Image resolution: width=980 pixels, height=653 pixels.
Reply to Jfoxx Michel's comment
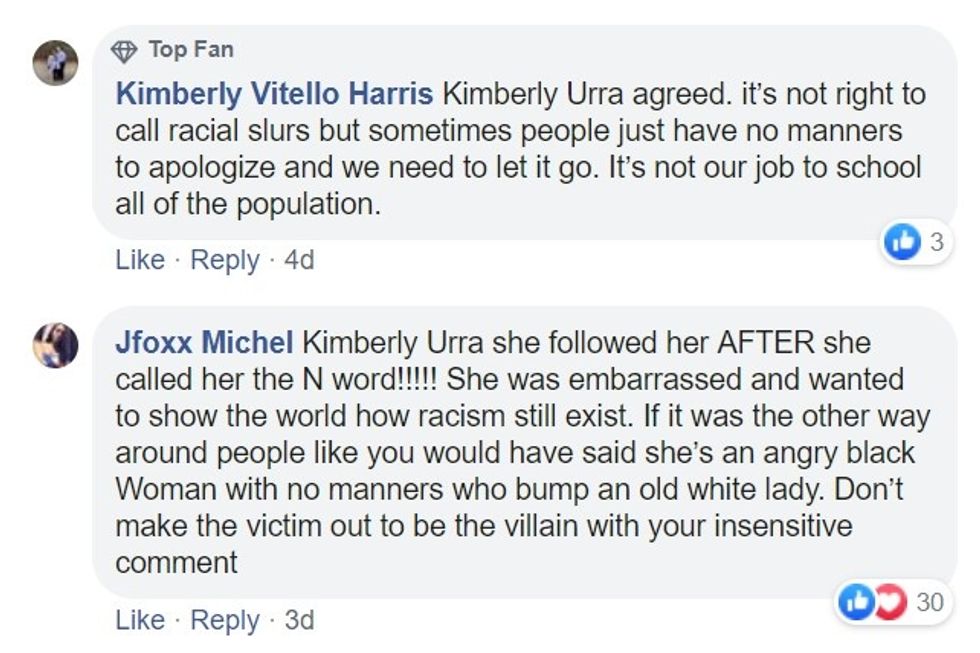(x=225, y=620)
